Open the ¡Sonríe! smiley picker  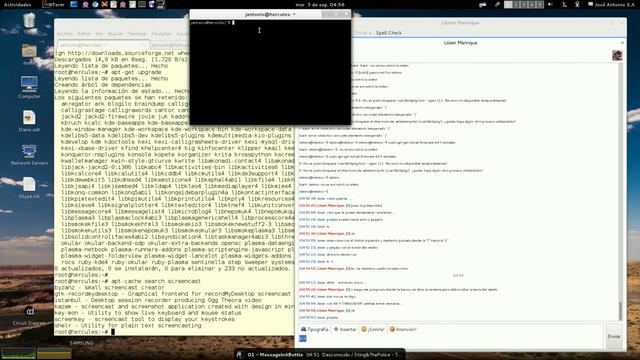coord(373,329)
